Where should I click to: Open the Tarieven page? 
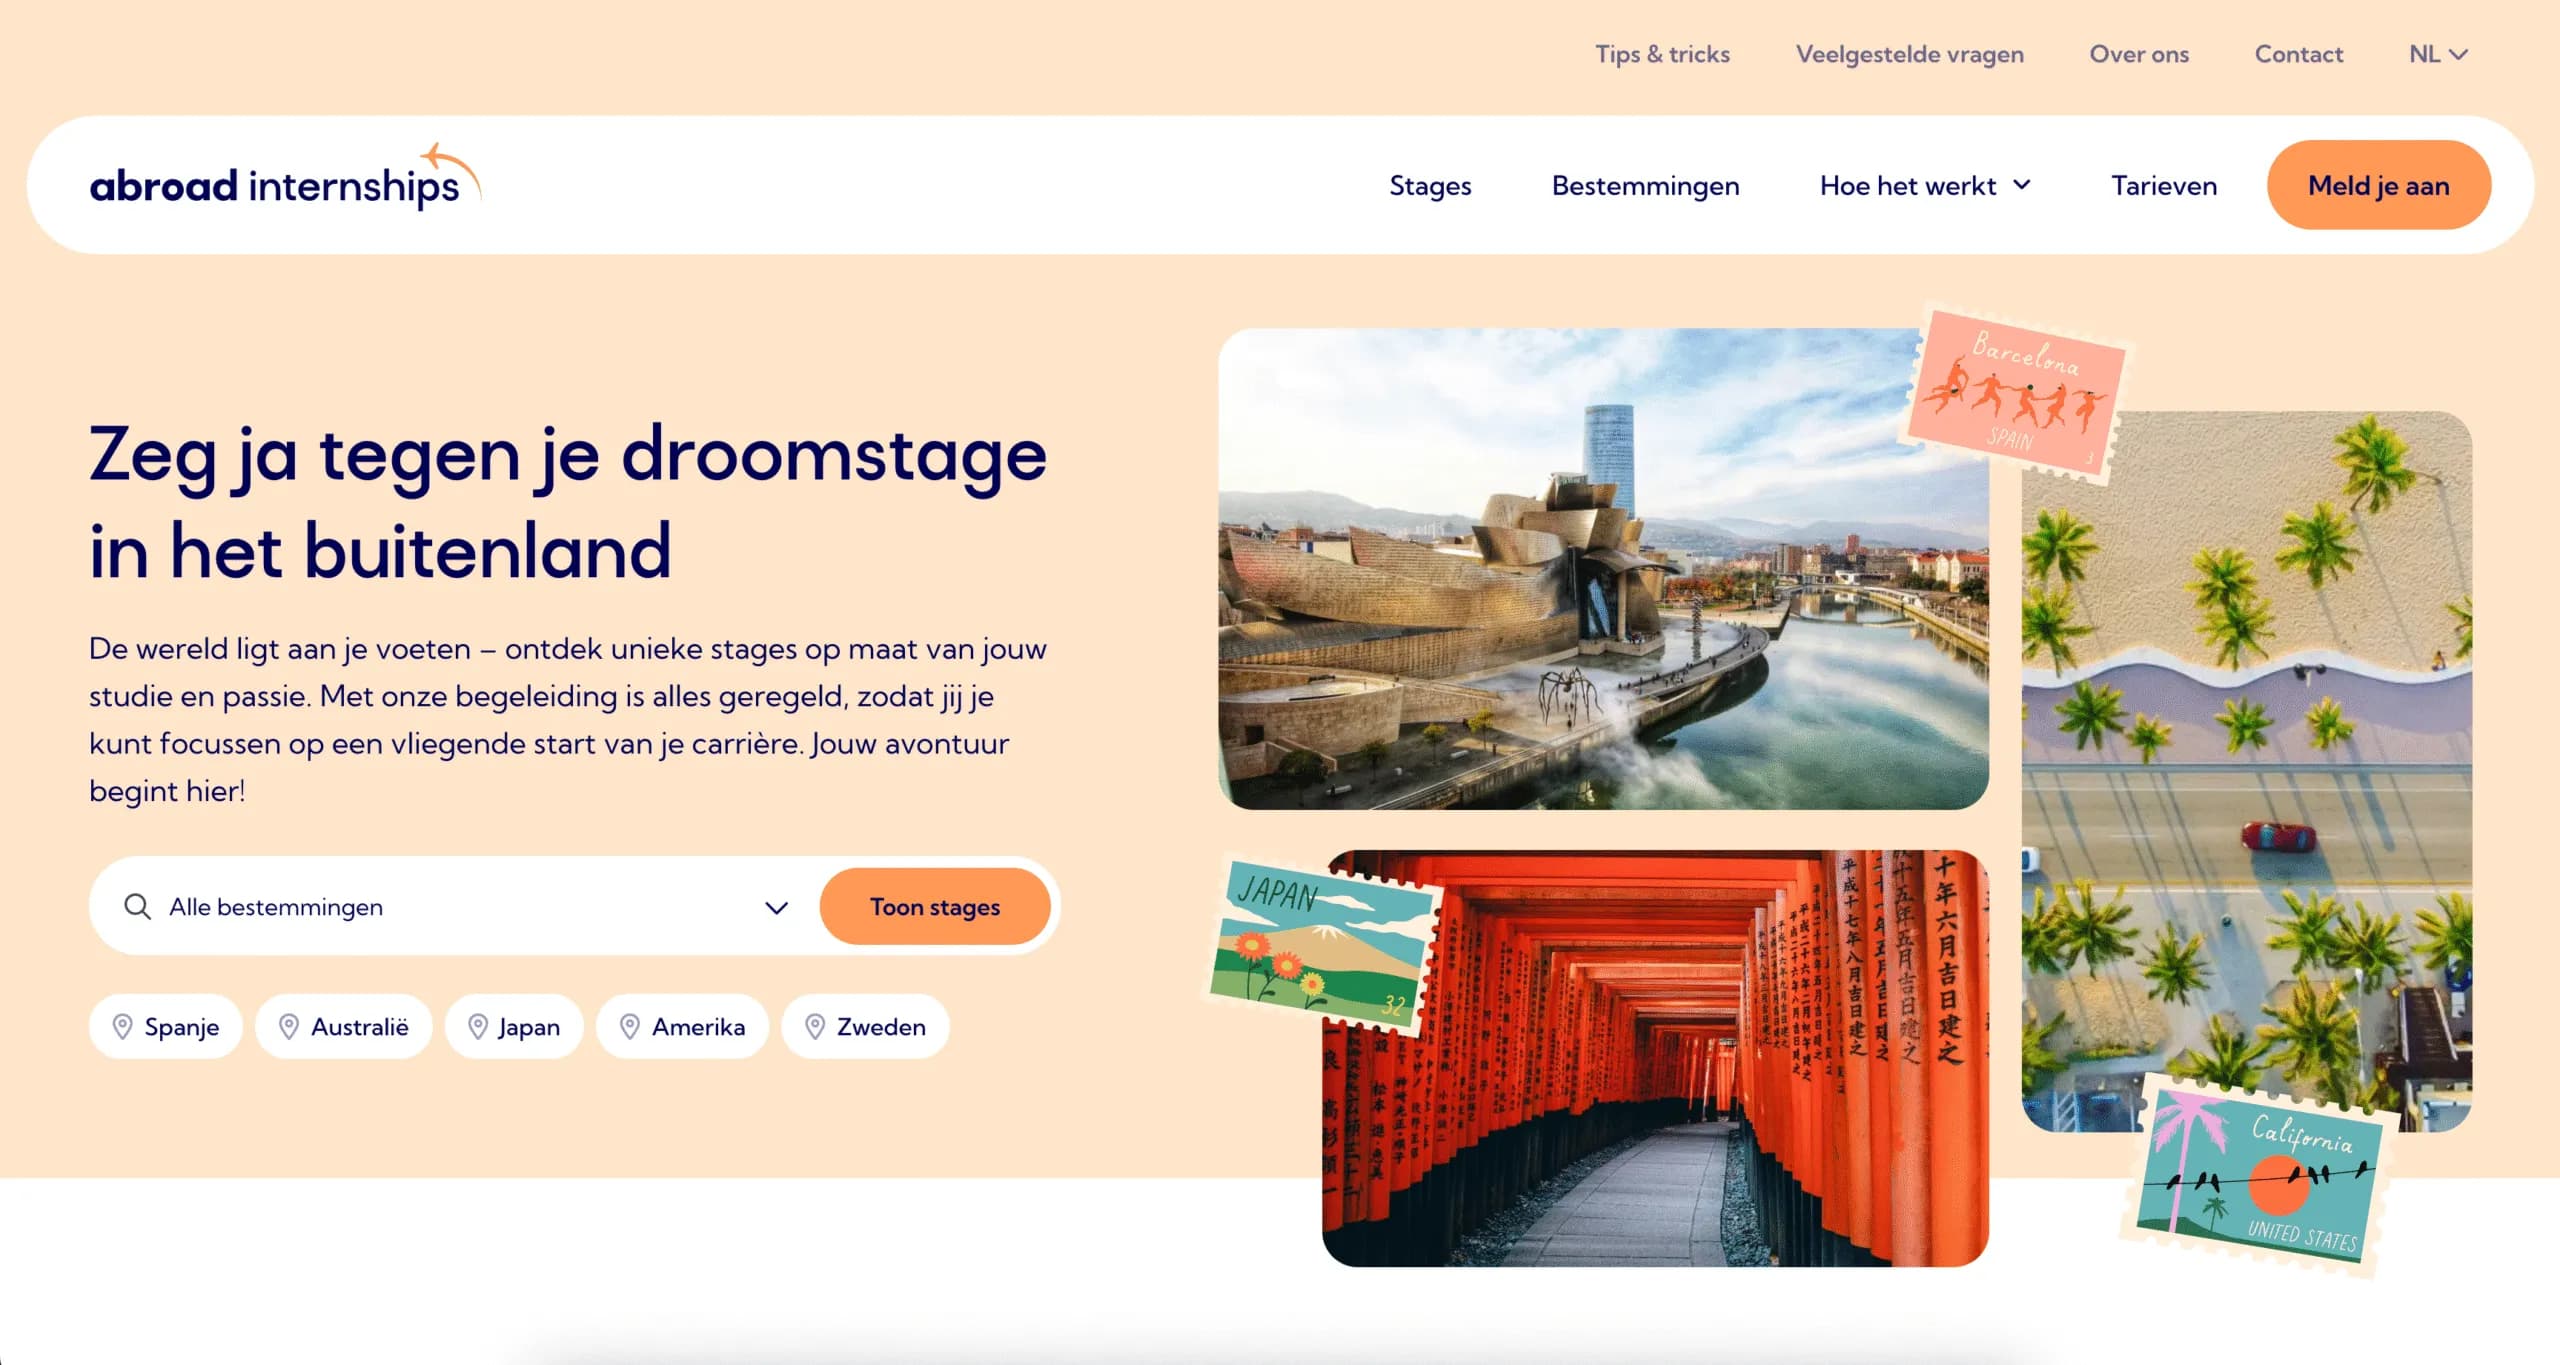(2163, 186)
